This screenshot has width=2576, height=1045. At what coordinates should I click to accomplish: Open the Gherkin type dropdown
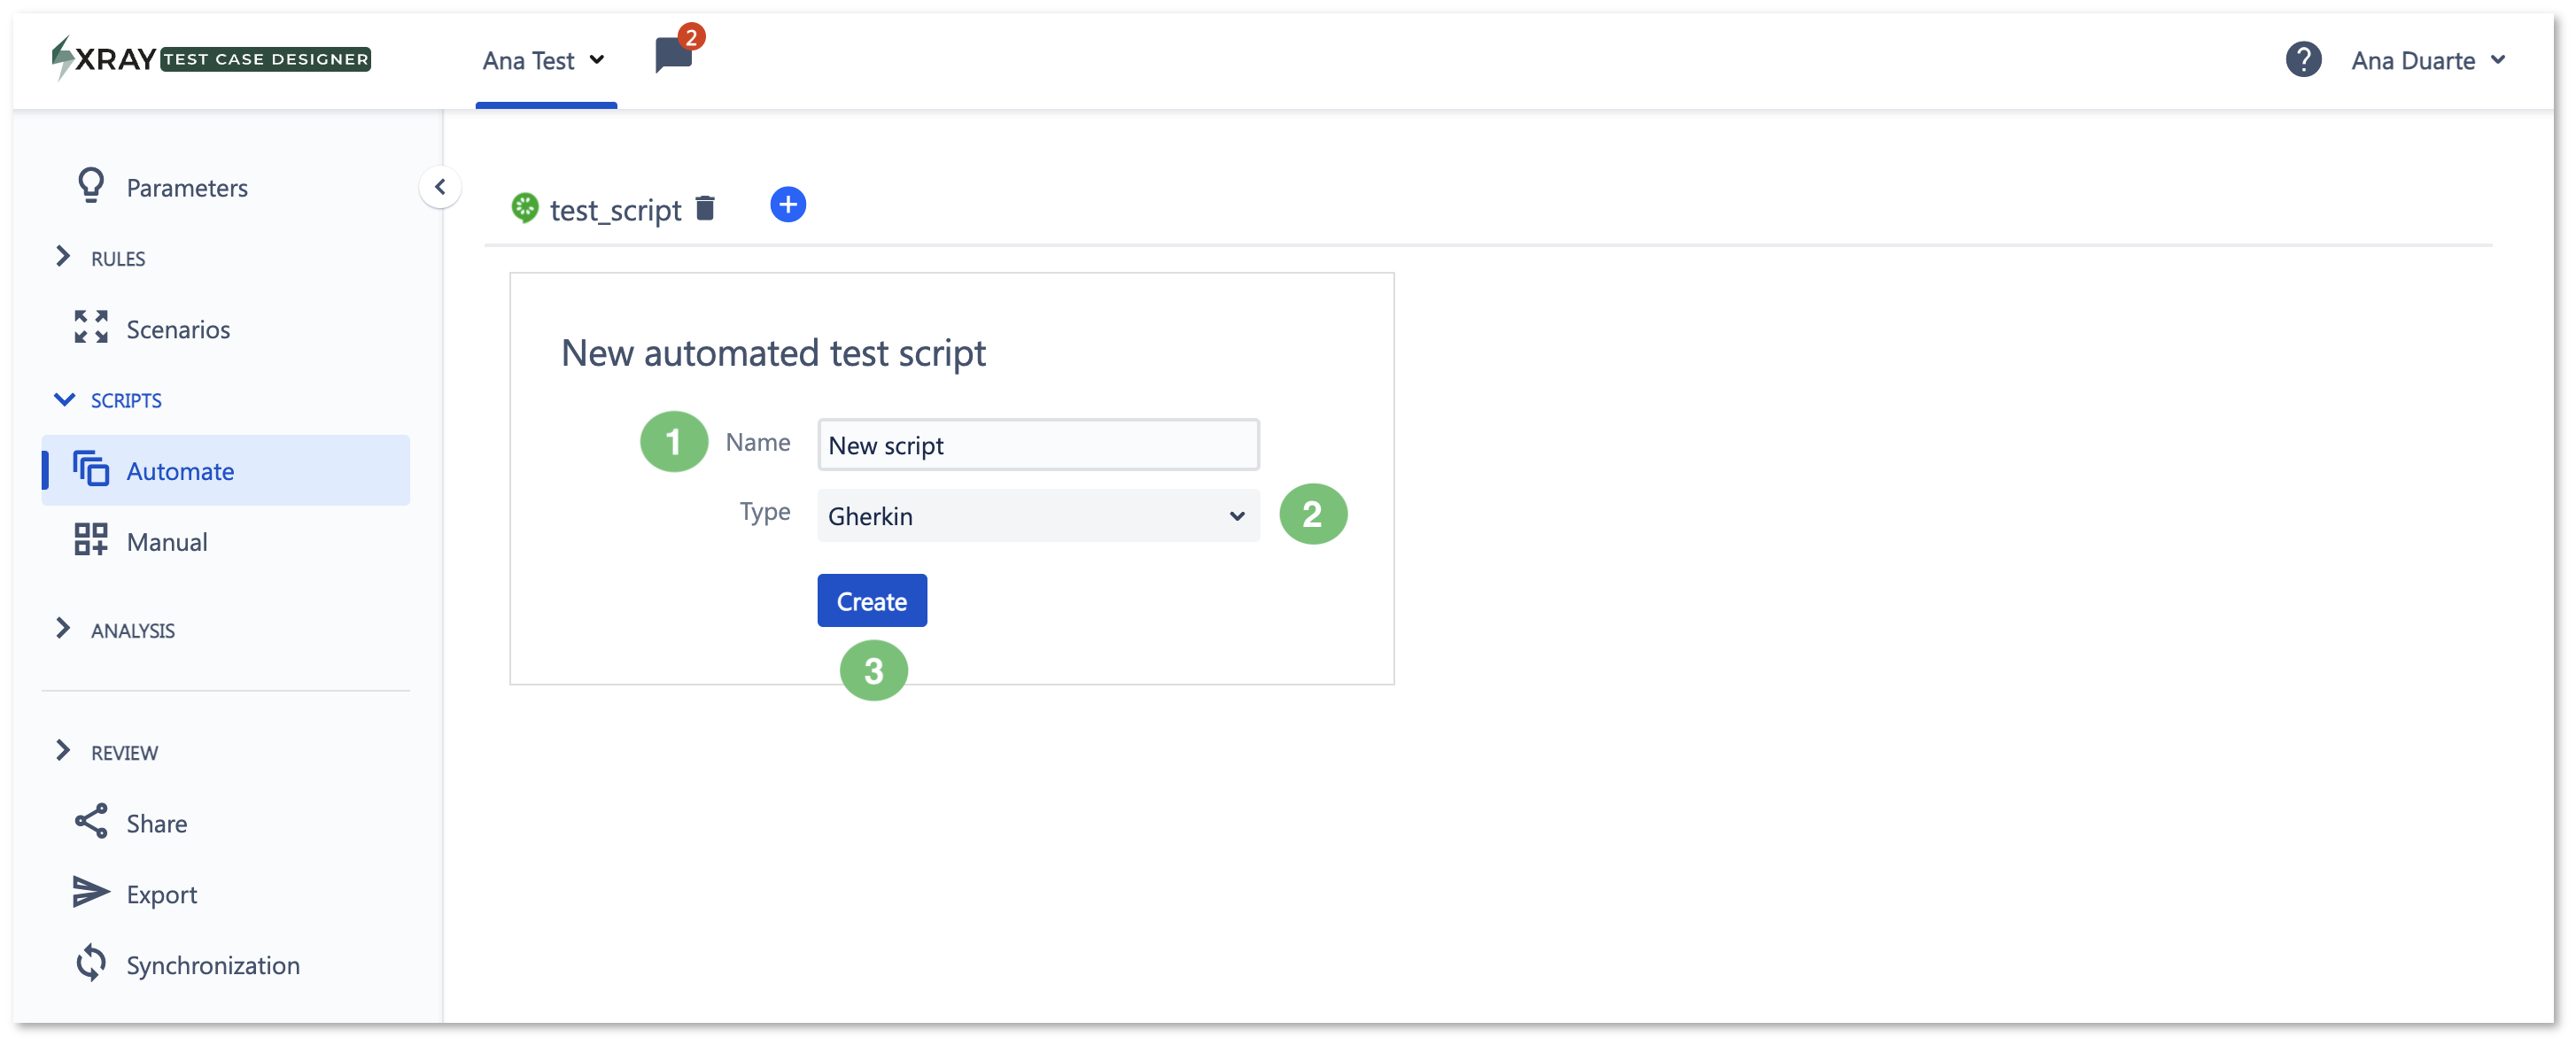[1038, 516]
